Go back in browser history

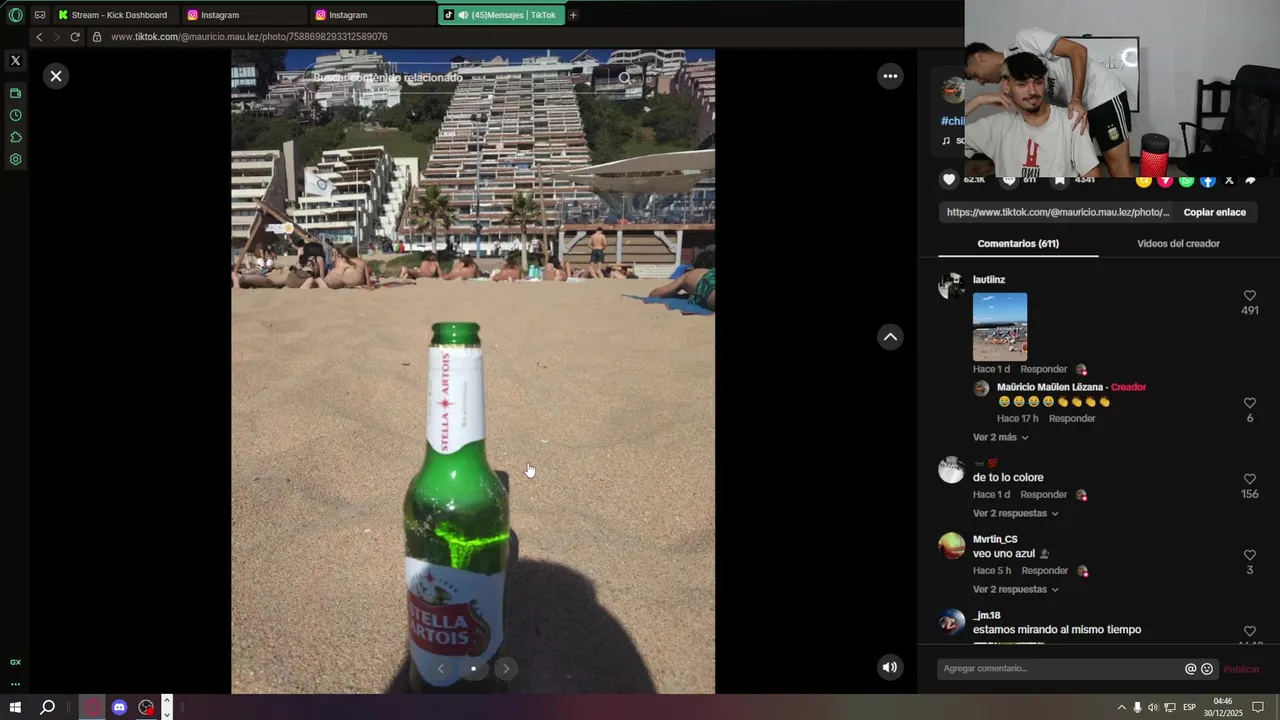coord(38,37)
